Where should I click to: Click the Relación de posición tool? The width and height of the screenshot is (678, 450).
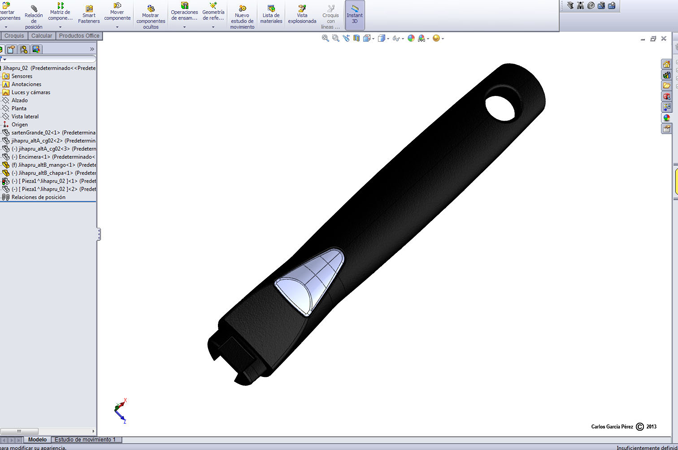tap(34, 15)
